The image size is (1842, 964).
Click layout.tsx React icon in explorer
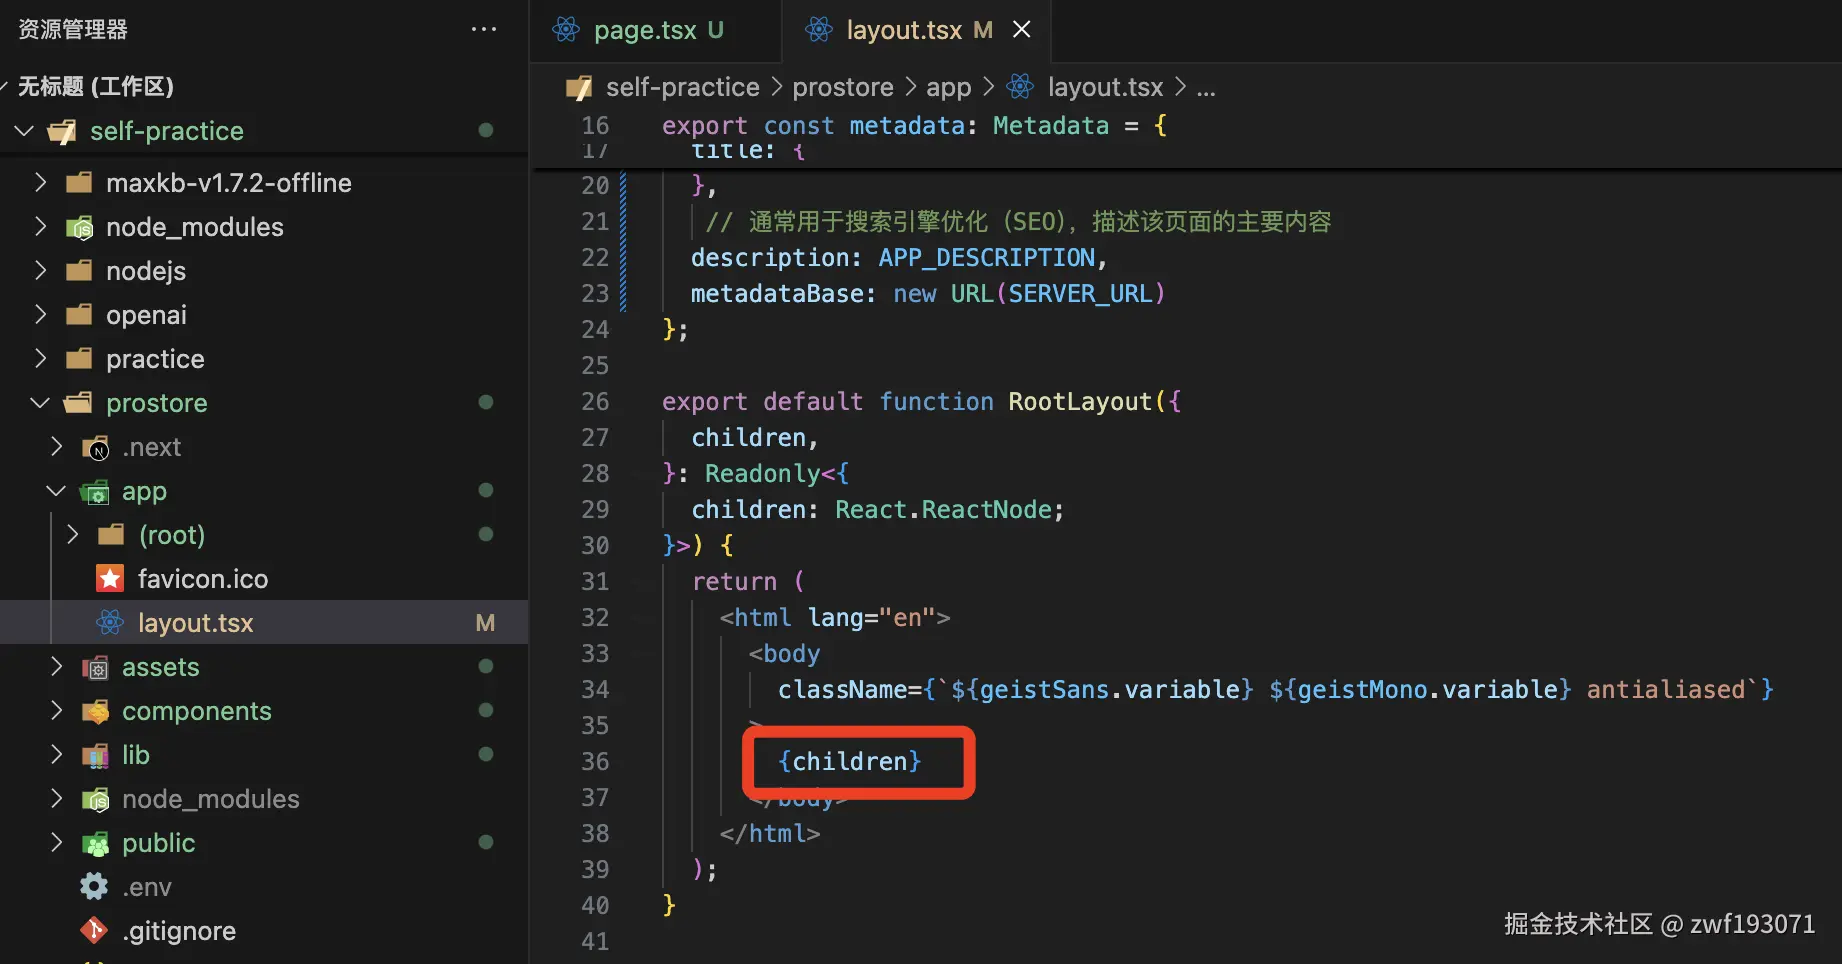click(x=110, y=623)
